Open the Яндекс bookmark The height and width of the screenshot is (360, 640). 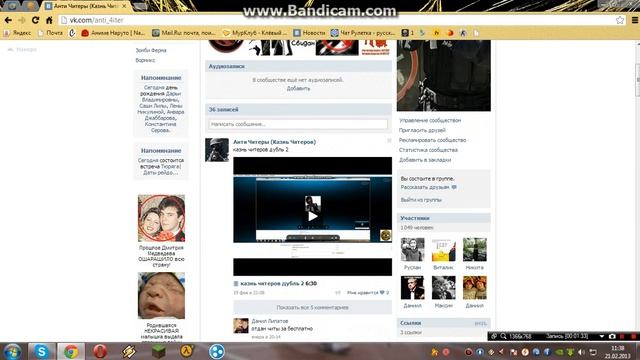[x=17, y=33]
